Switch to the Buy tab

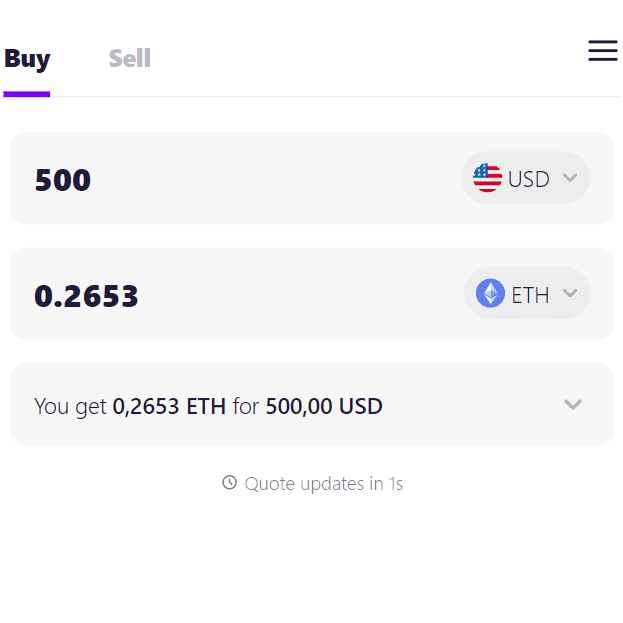pyautogui.click(x=27, y=59)
